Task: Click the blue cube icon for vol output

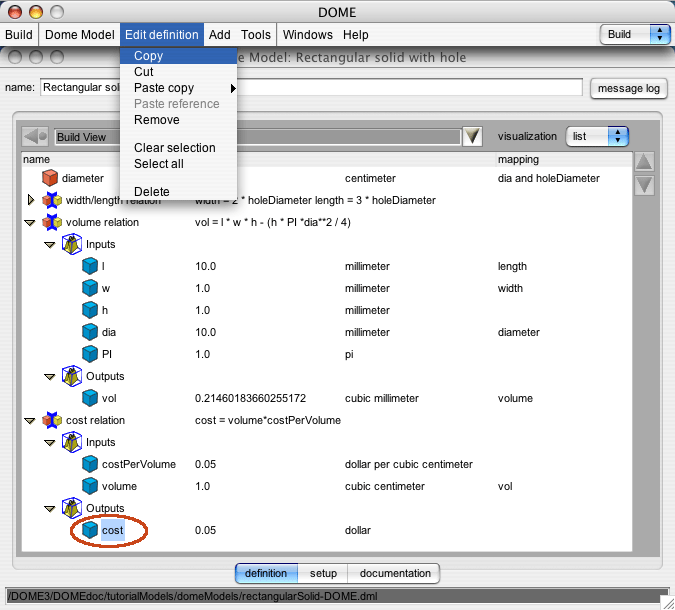Action: [x=90, y=398]
